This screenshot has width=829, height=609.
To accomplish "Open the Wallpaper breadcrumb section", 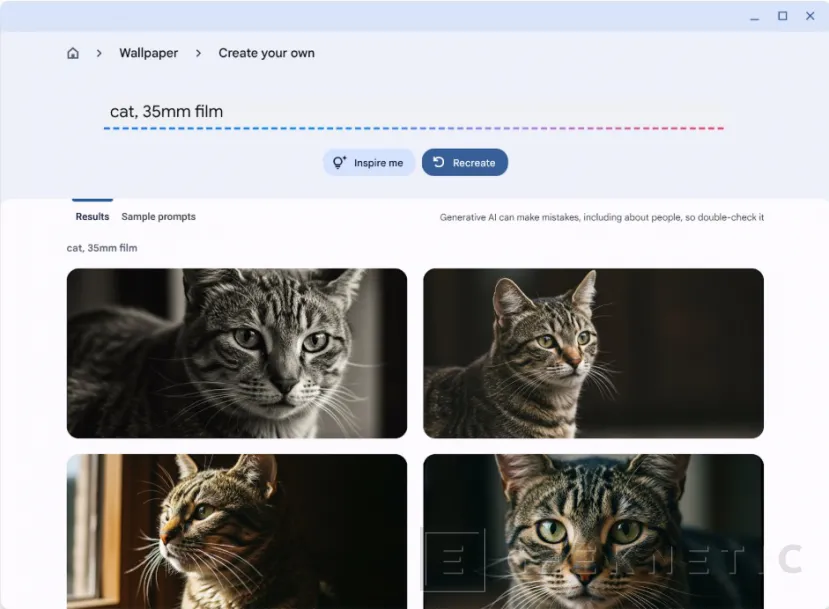I will click(147, 52).
